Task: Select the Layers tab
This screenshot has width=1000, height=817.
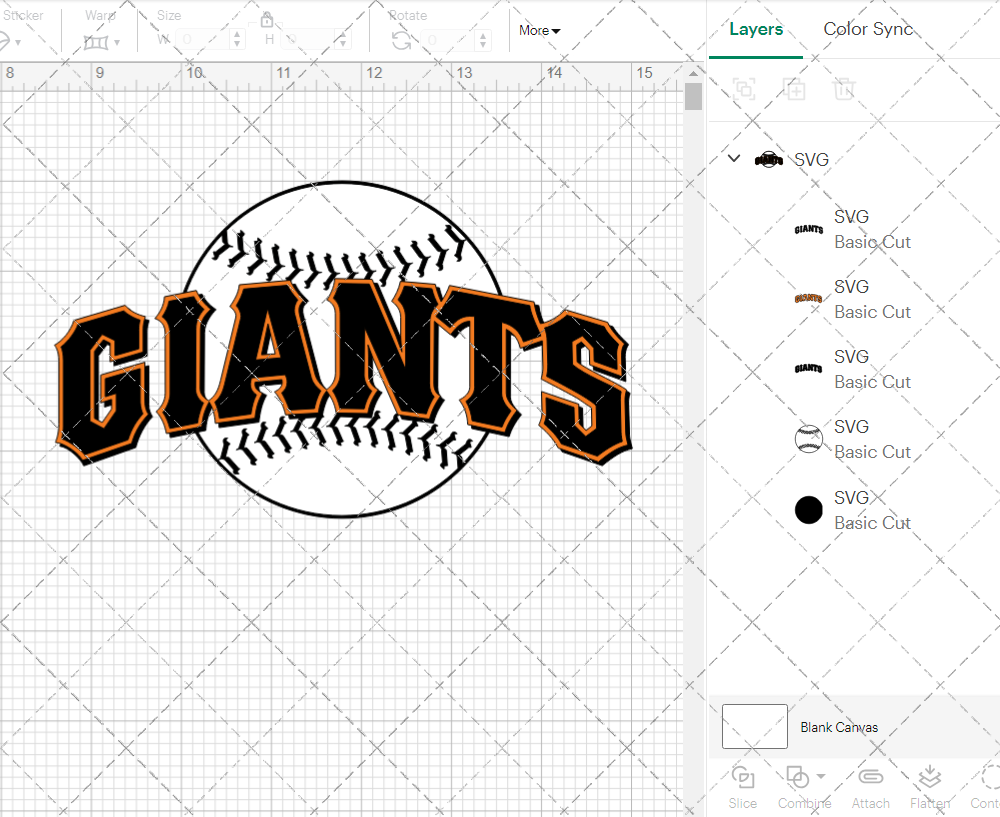Action: coord(756,29)
